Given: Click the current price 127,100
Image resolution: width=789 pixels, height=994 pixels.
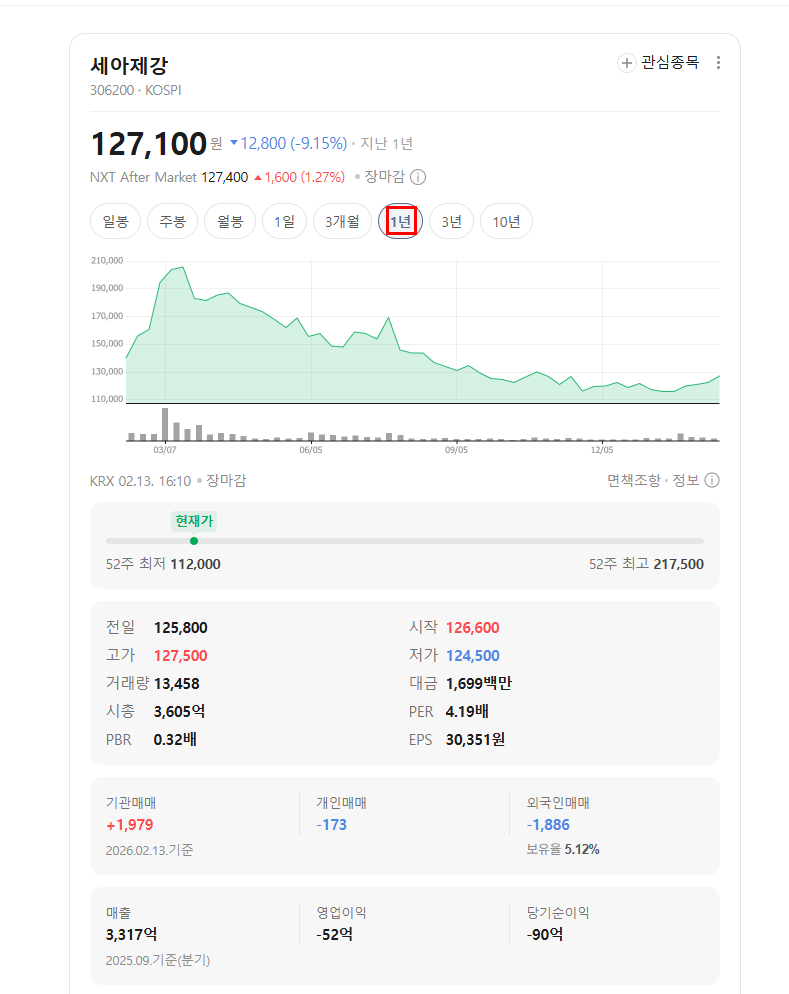Looking at the screenshot, I should [149, 144].
